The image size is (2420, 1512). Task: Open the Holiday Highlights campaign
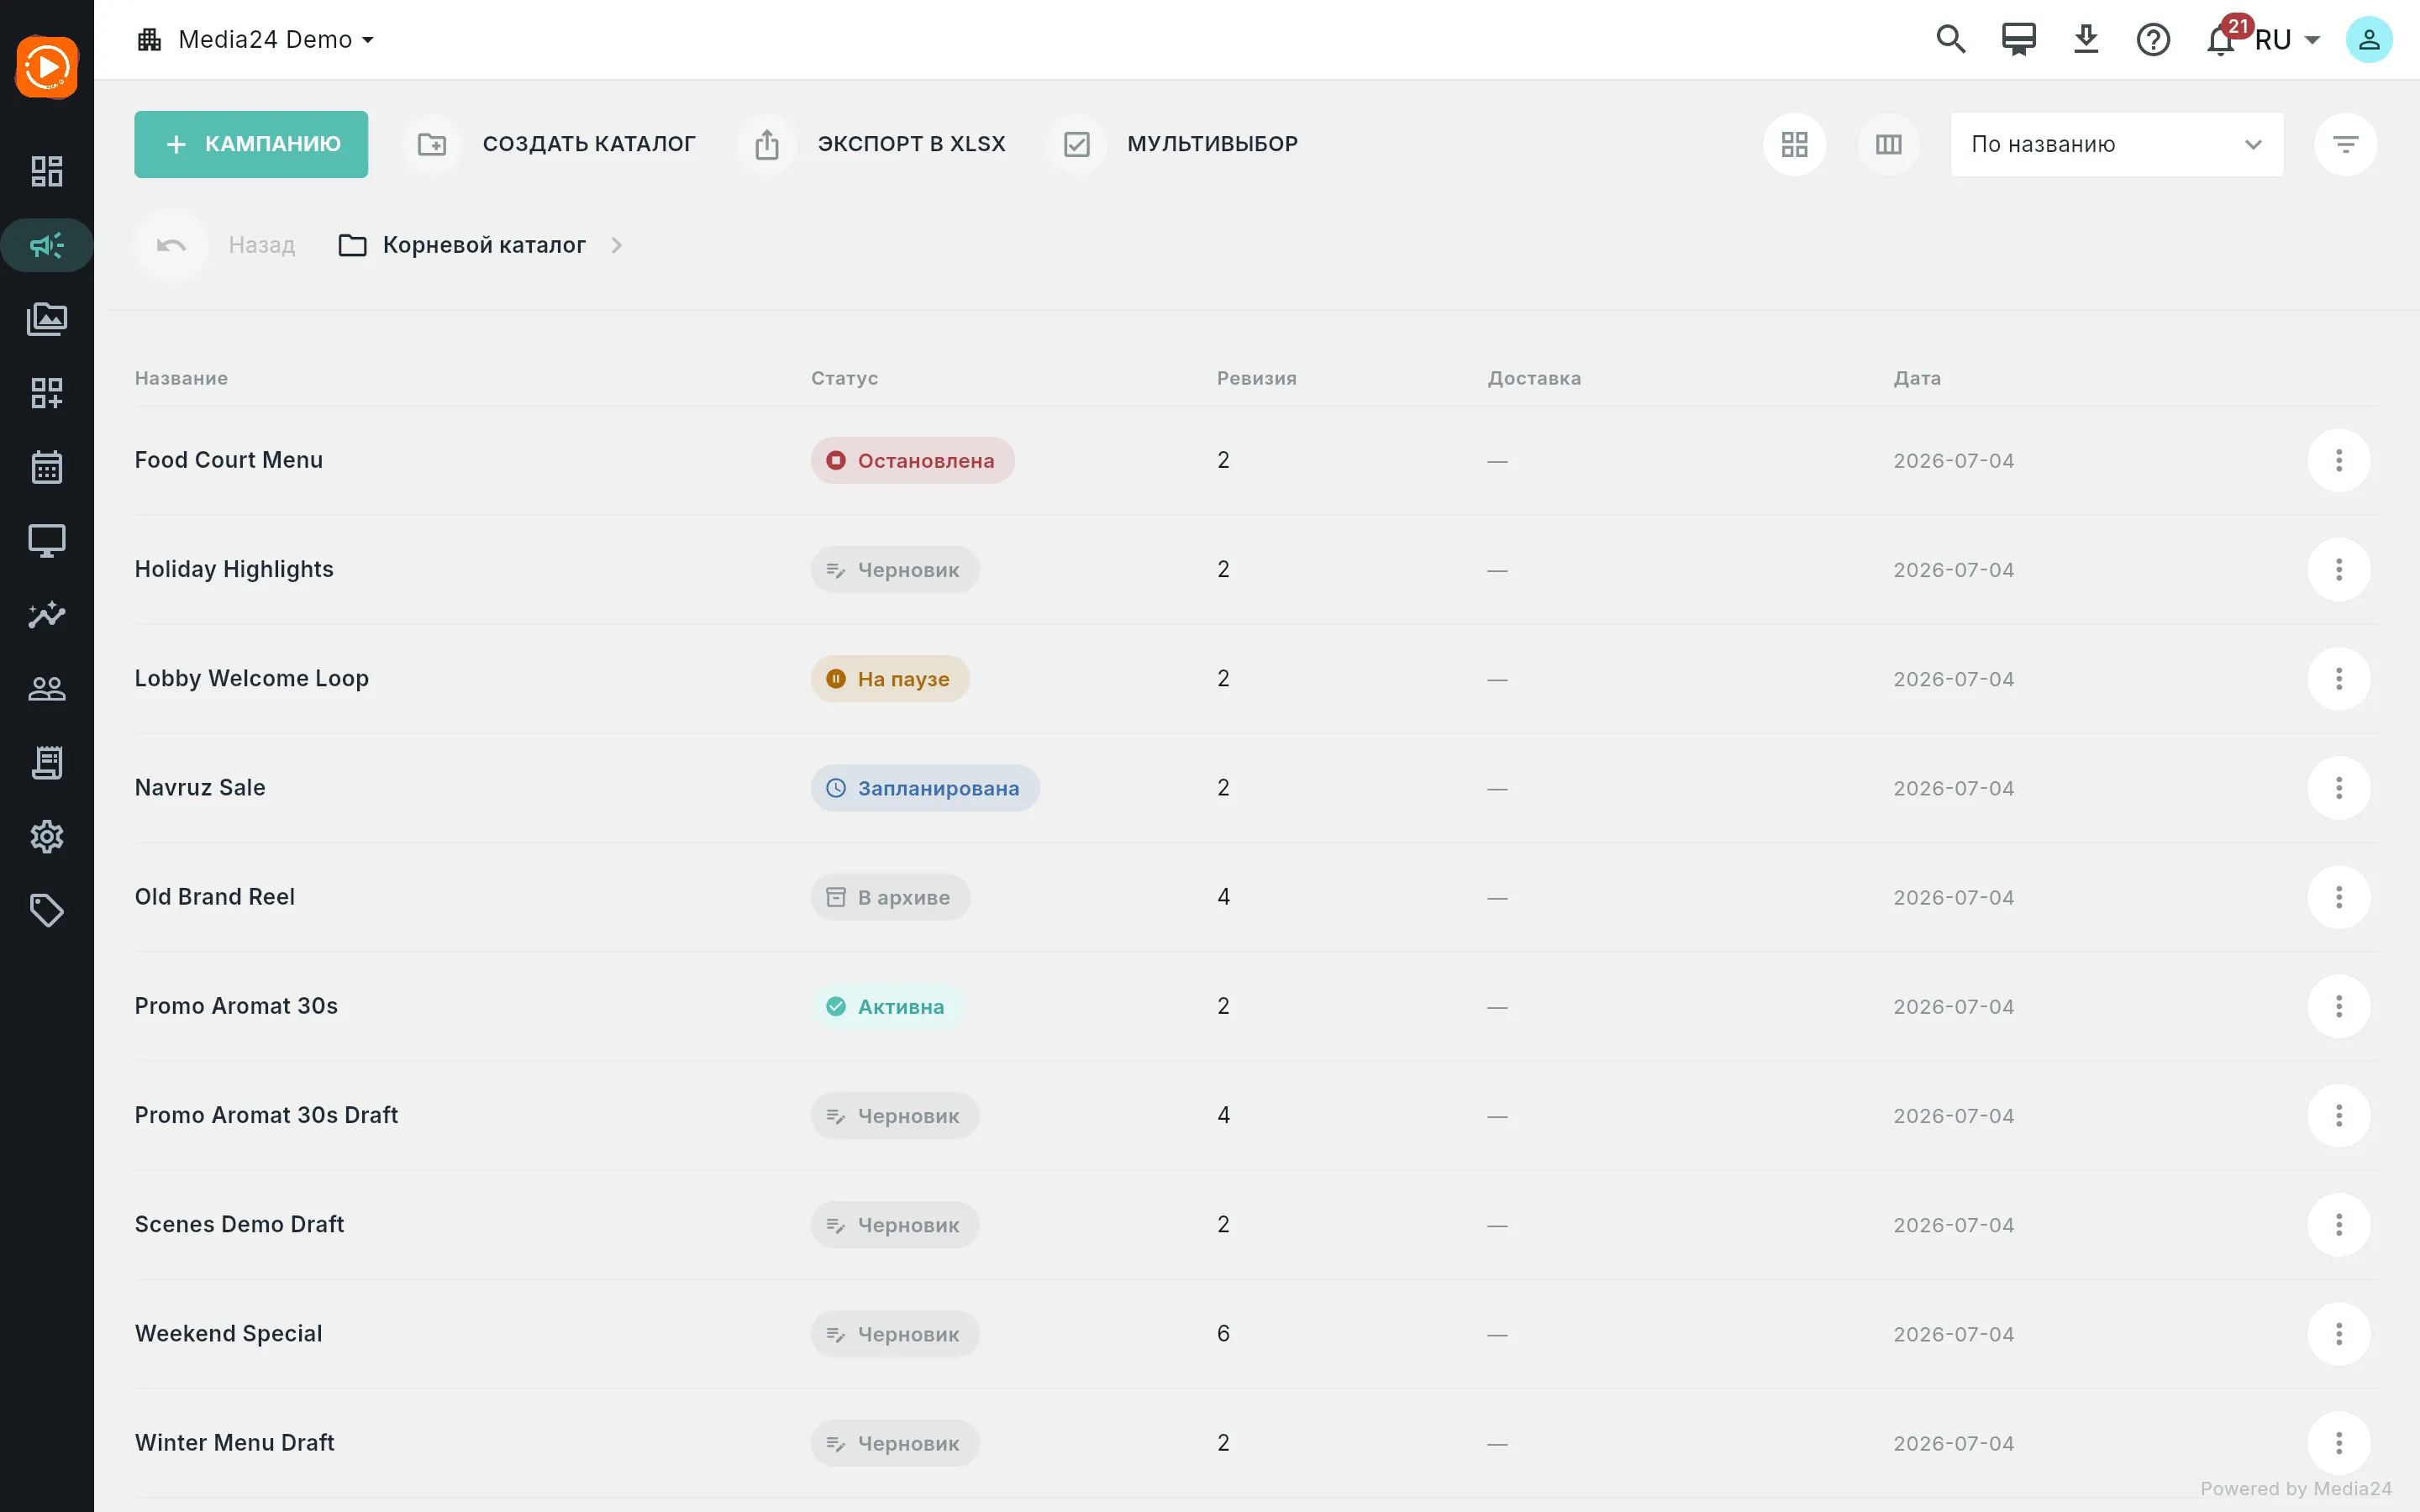pos(234,570)
